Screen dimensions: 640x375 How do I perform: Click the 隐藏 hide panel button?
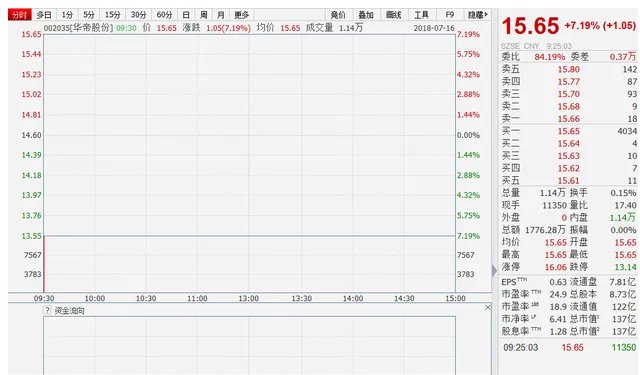pyautogui.click(x=478, y=15)
